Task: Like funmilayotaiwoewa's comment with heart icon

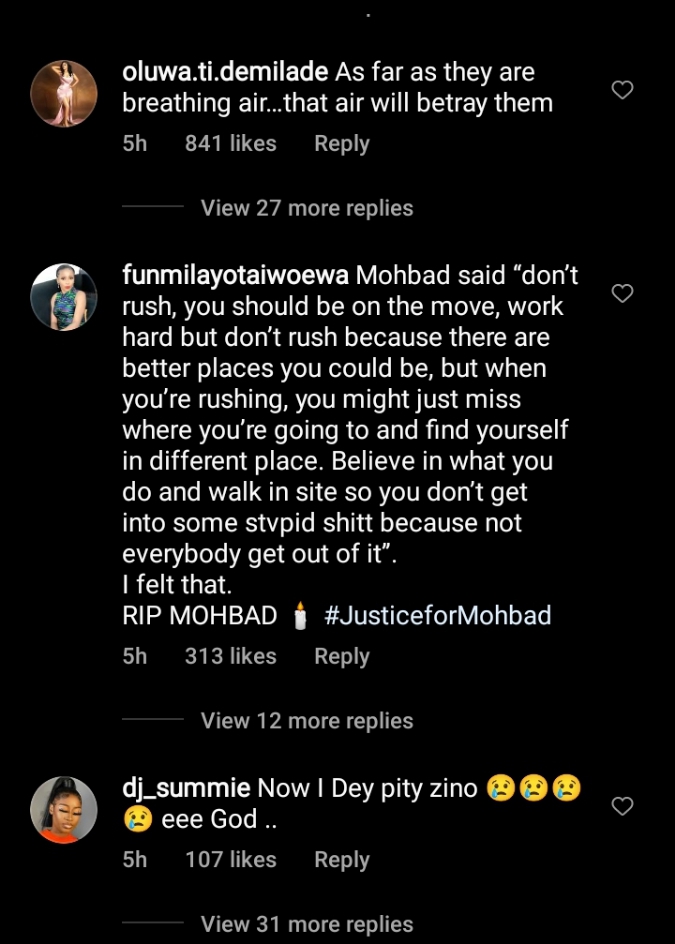Action: click(x=622, y=293)
